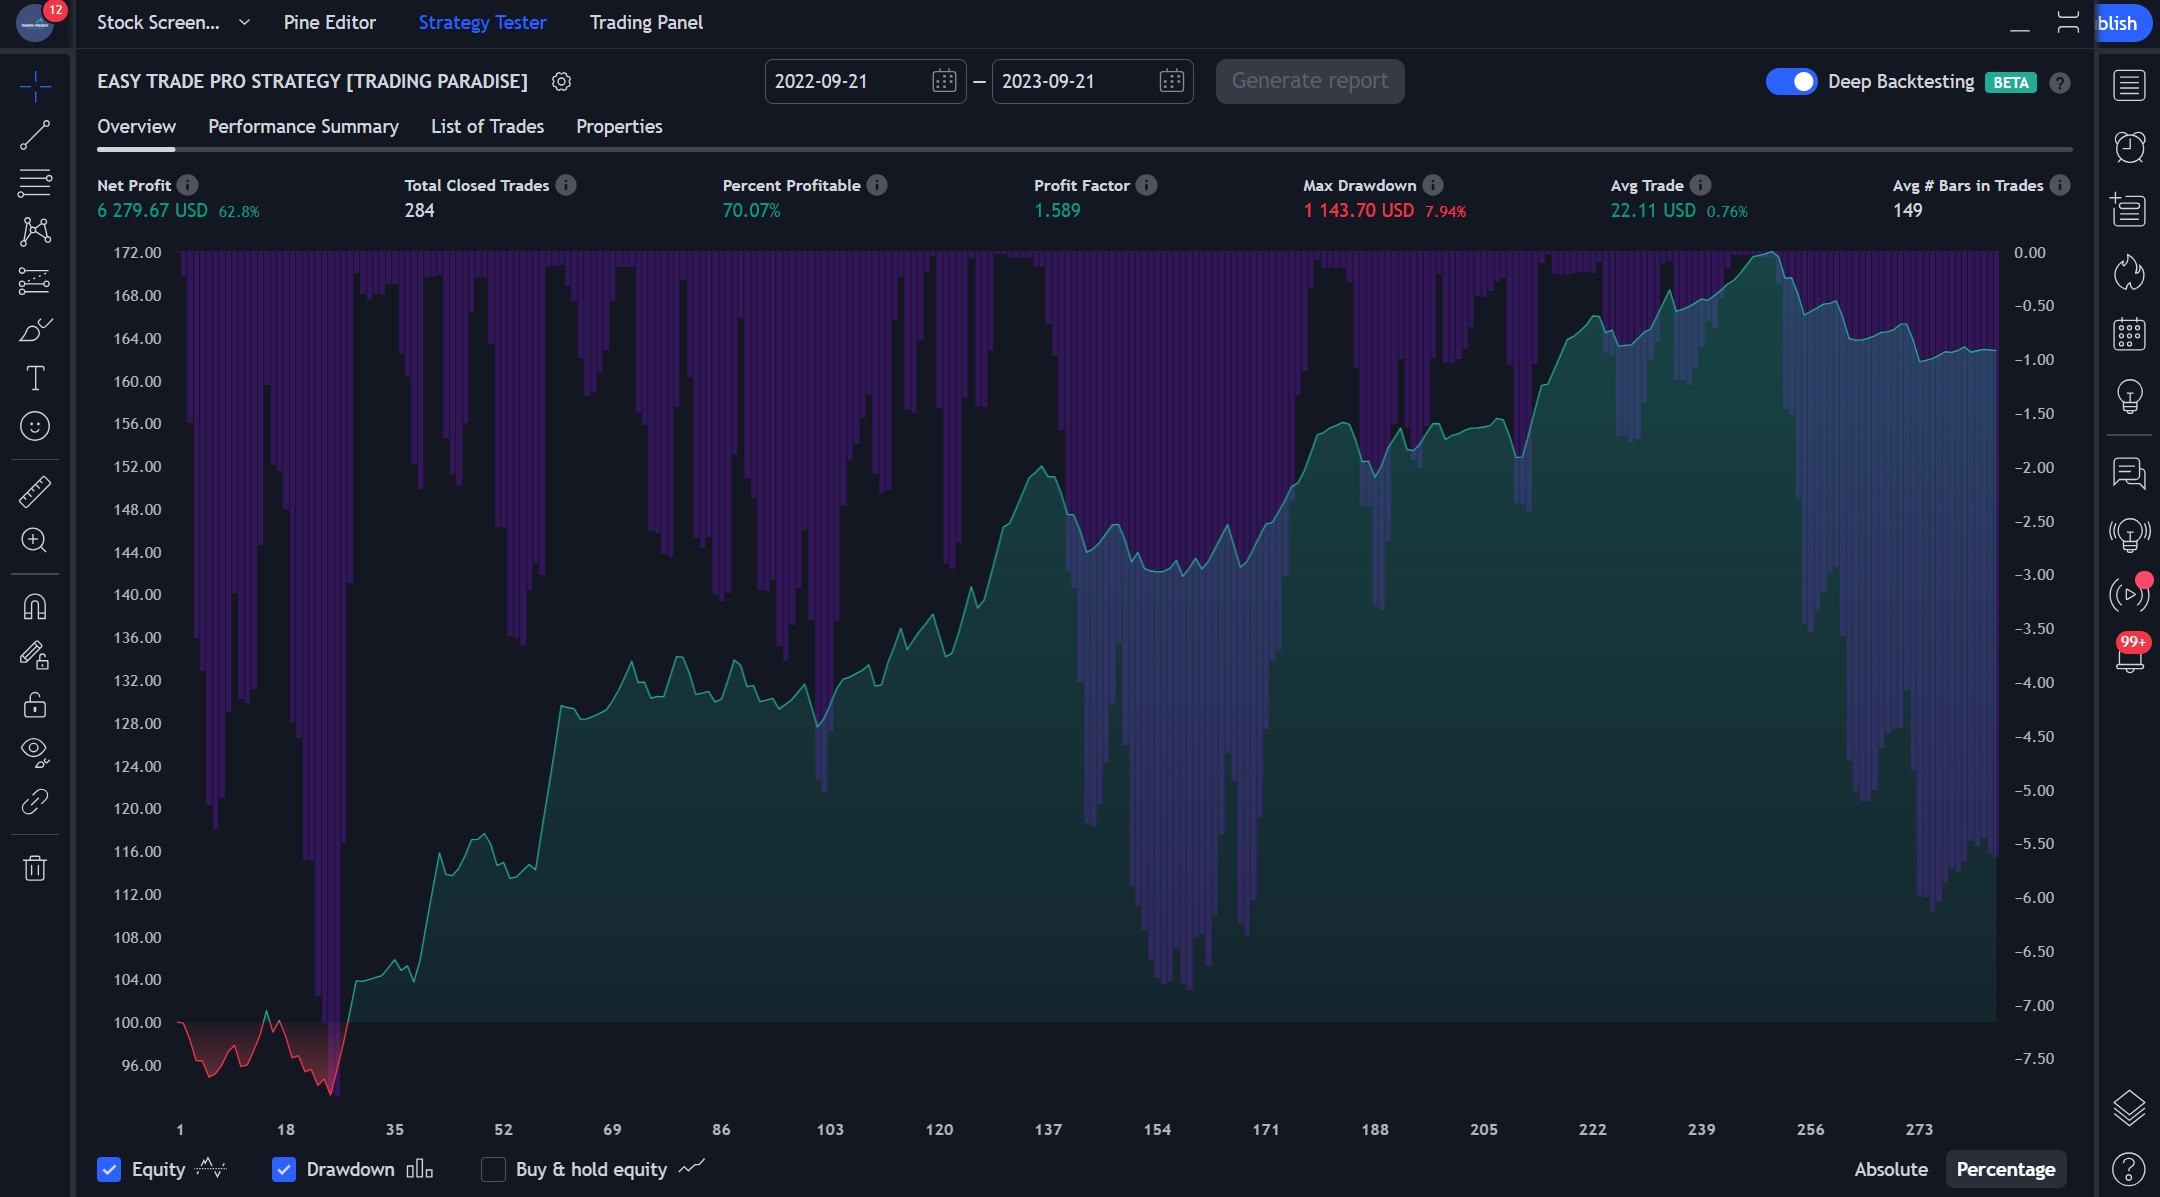This screenshot has height=1197, width=2160.
Task: Click the trash remove drawings icon
Action: click(35, 868)
